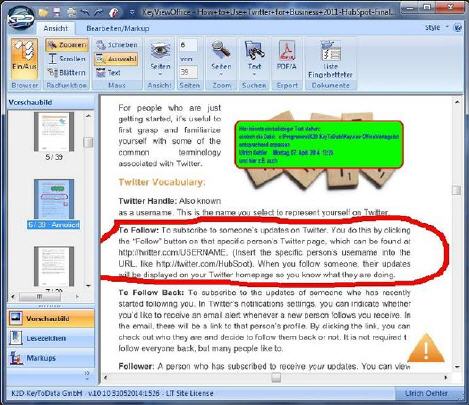Open Liste Eingeblätteter documents
Image resolution: width=469 pixels, height=405 pixels.
pos(330,59)
